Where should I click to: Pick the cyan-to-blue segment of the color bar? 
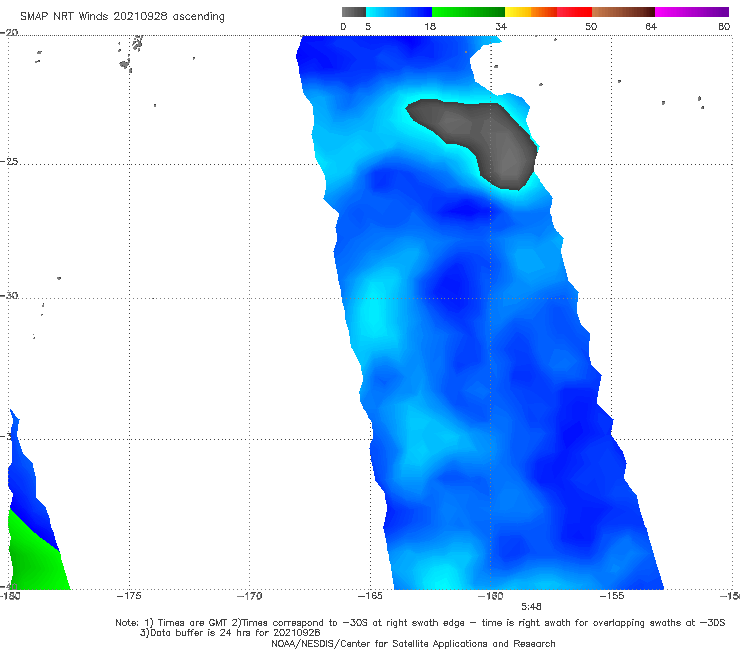(x=399, y=12)
